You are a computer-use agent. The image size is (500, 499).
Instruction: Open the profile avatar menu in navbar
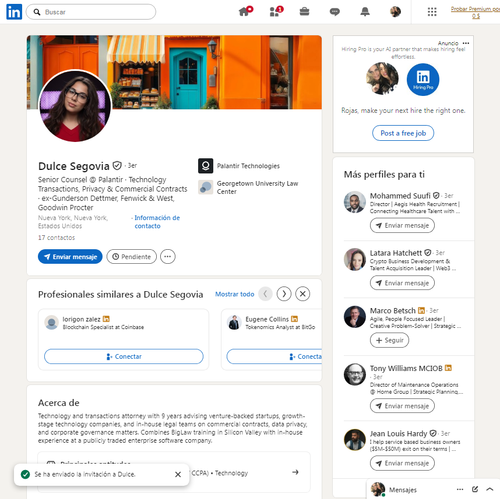click(395, 12)
